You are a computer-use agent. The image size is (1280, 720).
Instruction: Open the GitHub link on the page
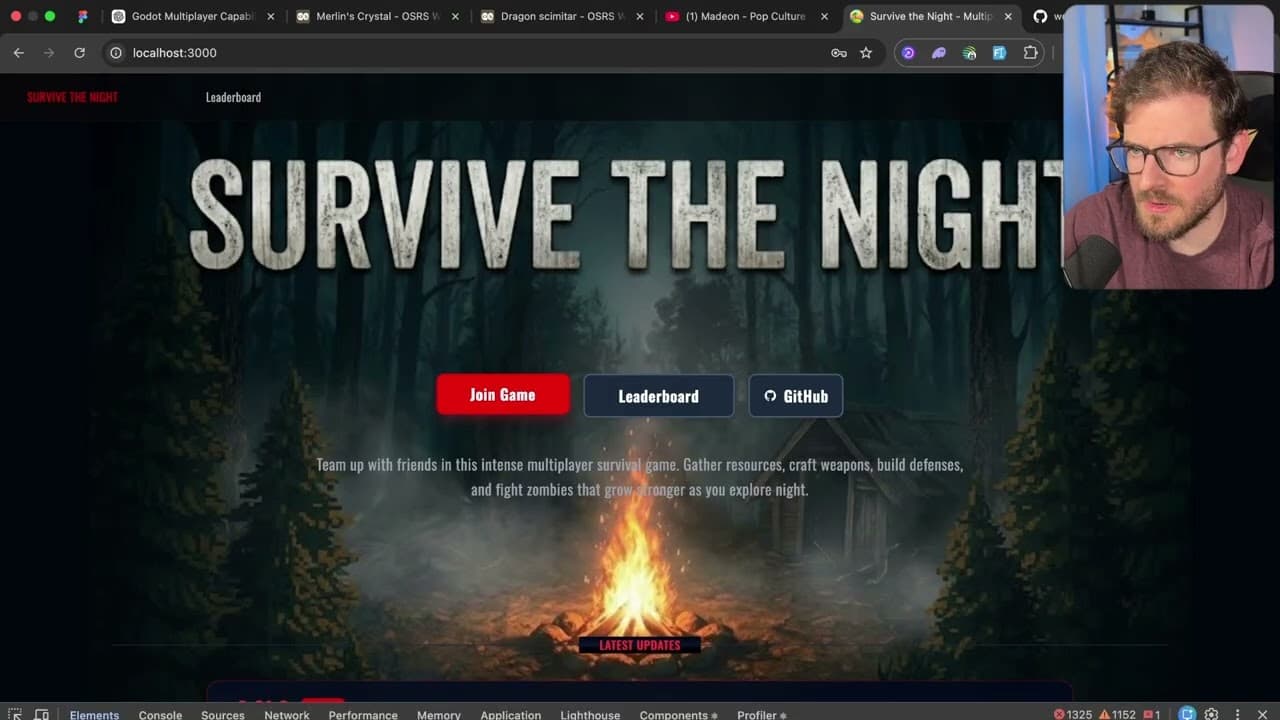[x=796, y=395]
